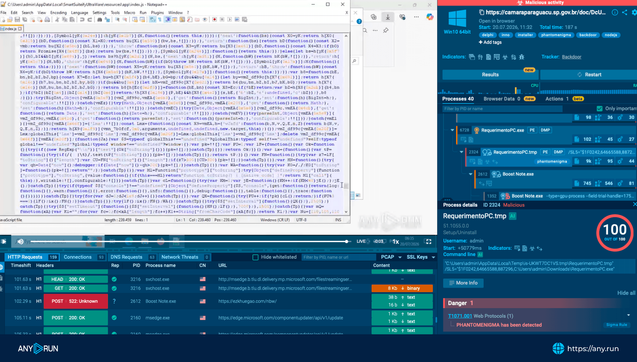Open the gear settings icon in the task header

(634, 13)
